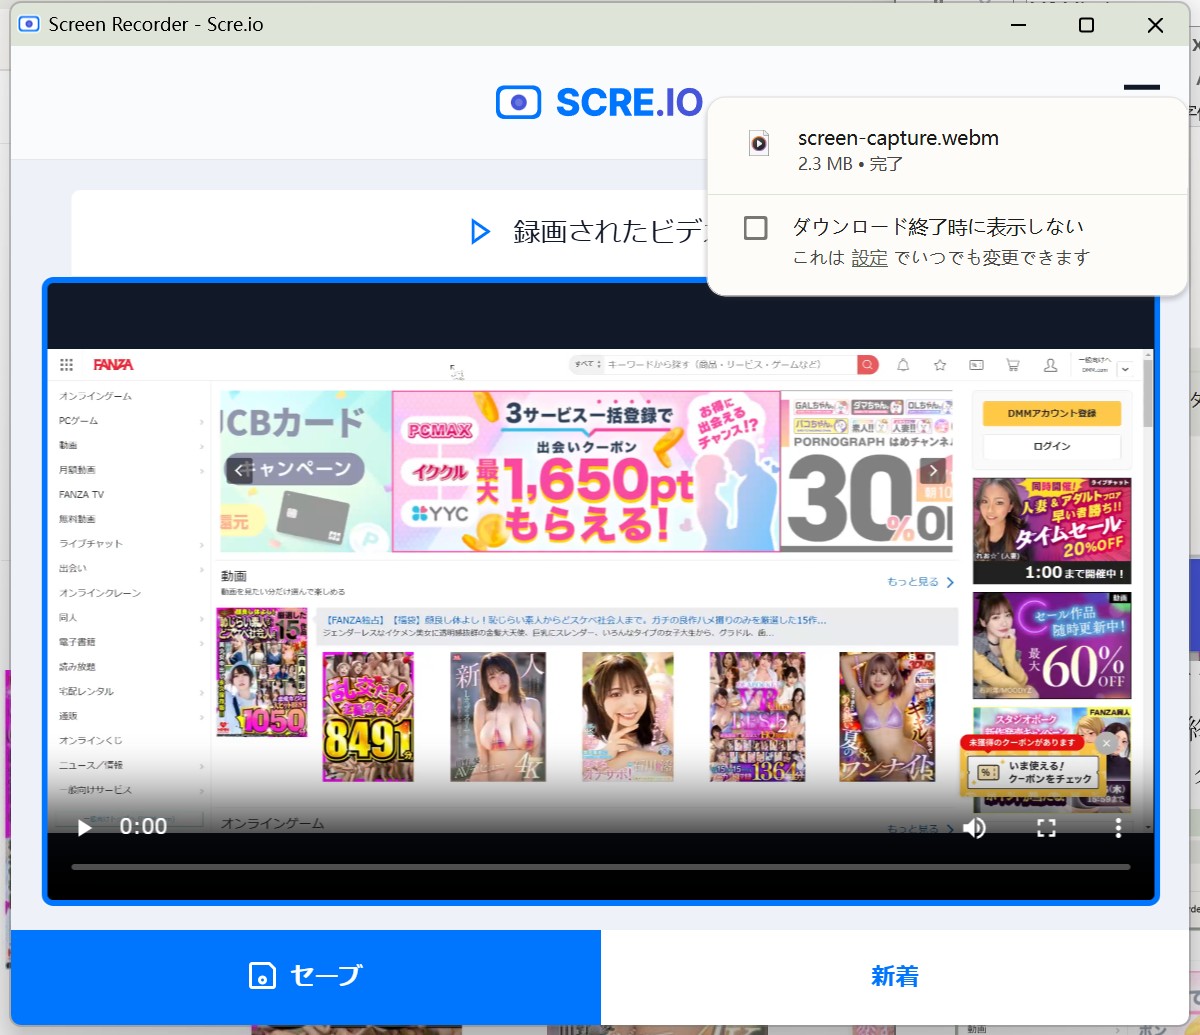
Task: Open the hamburger menu in the header
Action: click(x=1142, y=88)
